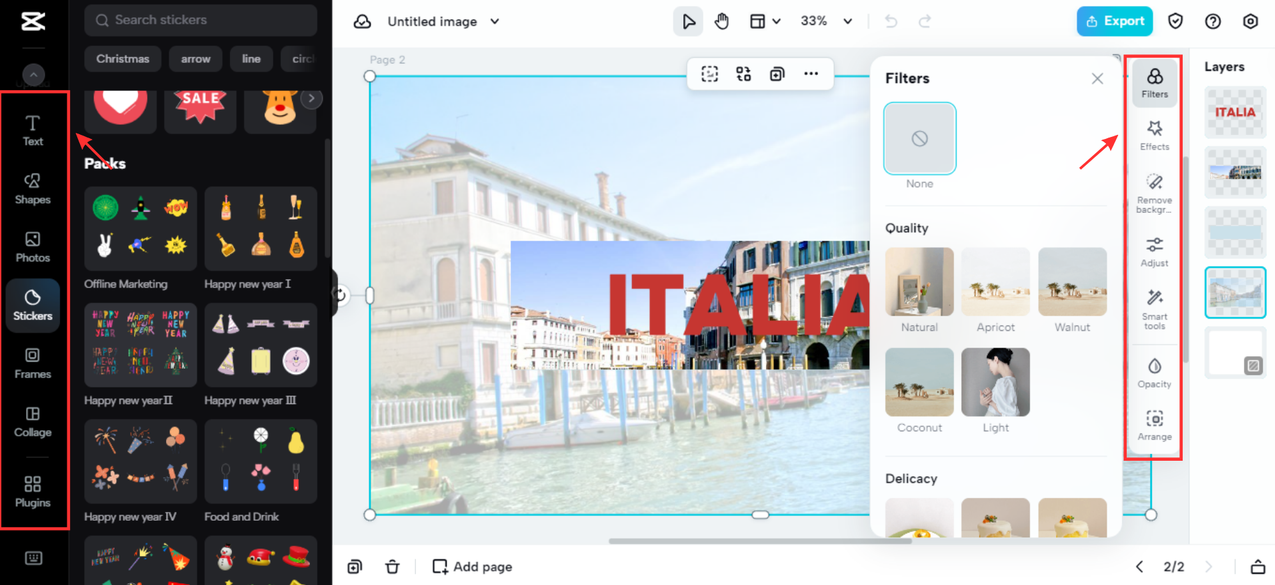This screenshot has height=585, width=1275.
Task: Choose the Select pointer tool
Action: tap(688, 21)
